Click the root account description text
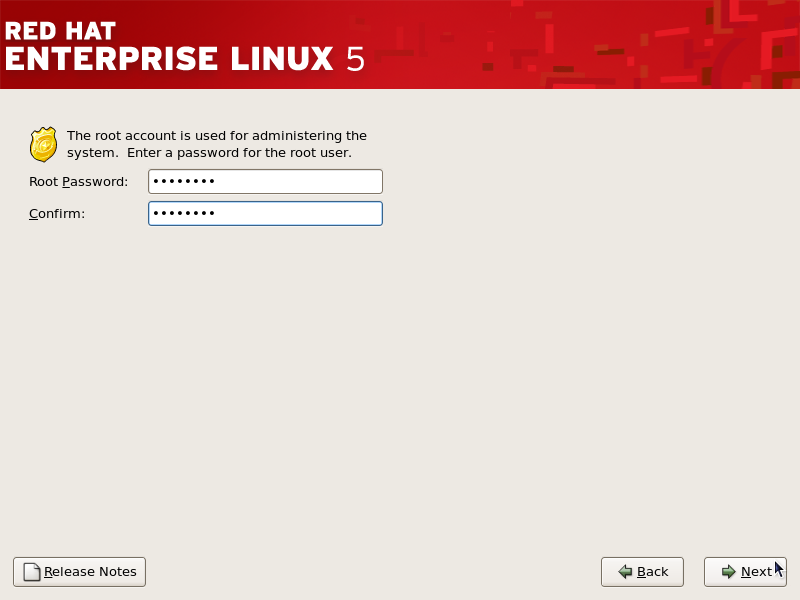 pyautogui.click(x=217, y=144)
